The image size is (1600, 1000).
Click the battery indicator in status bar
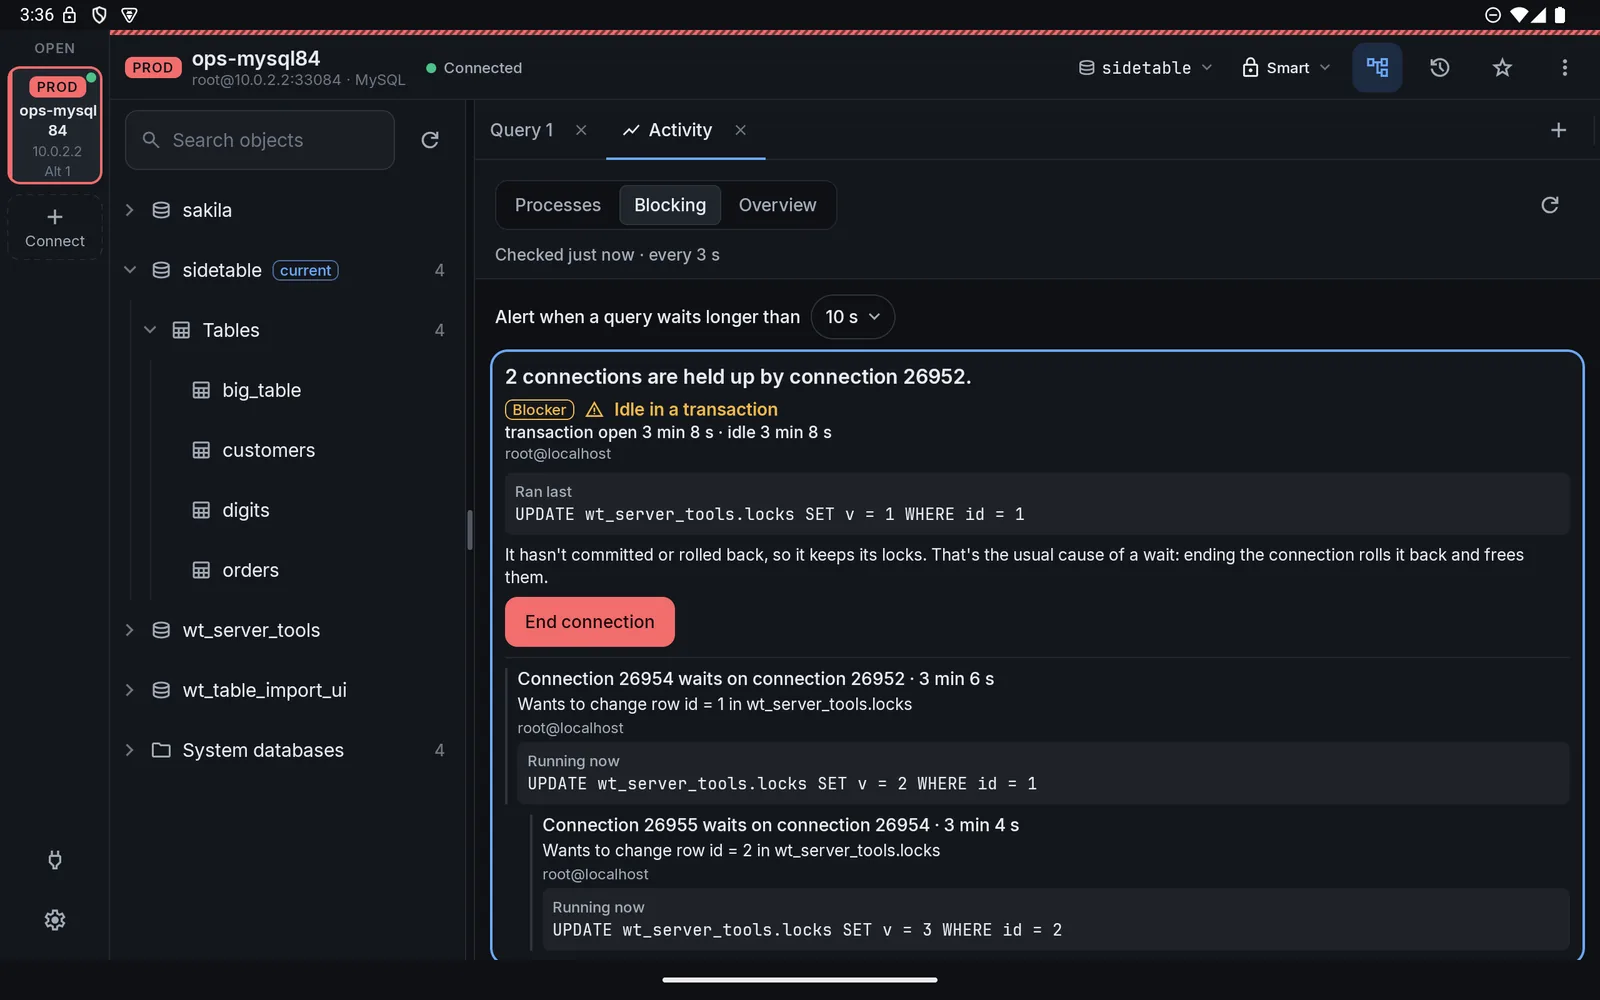(1560, 15)
